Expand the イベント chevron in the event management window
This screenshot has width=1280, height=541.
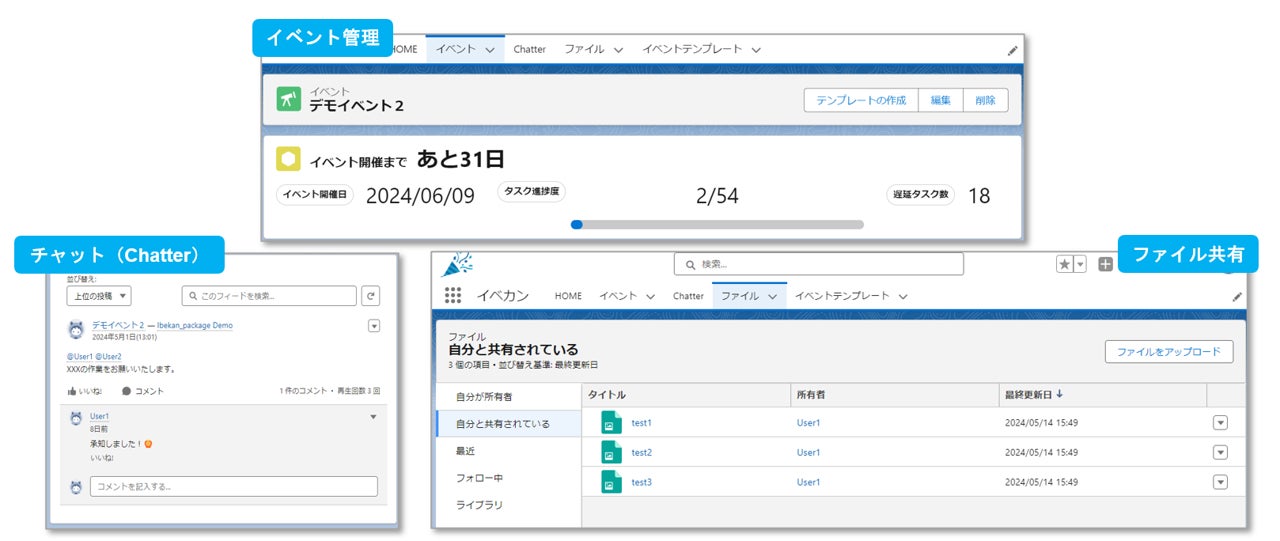490,49
